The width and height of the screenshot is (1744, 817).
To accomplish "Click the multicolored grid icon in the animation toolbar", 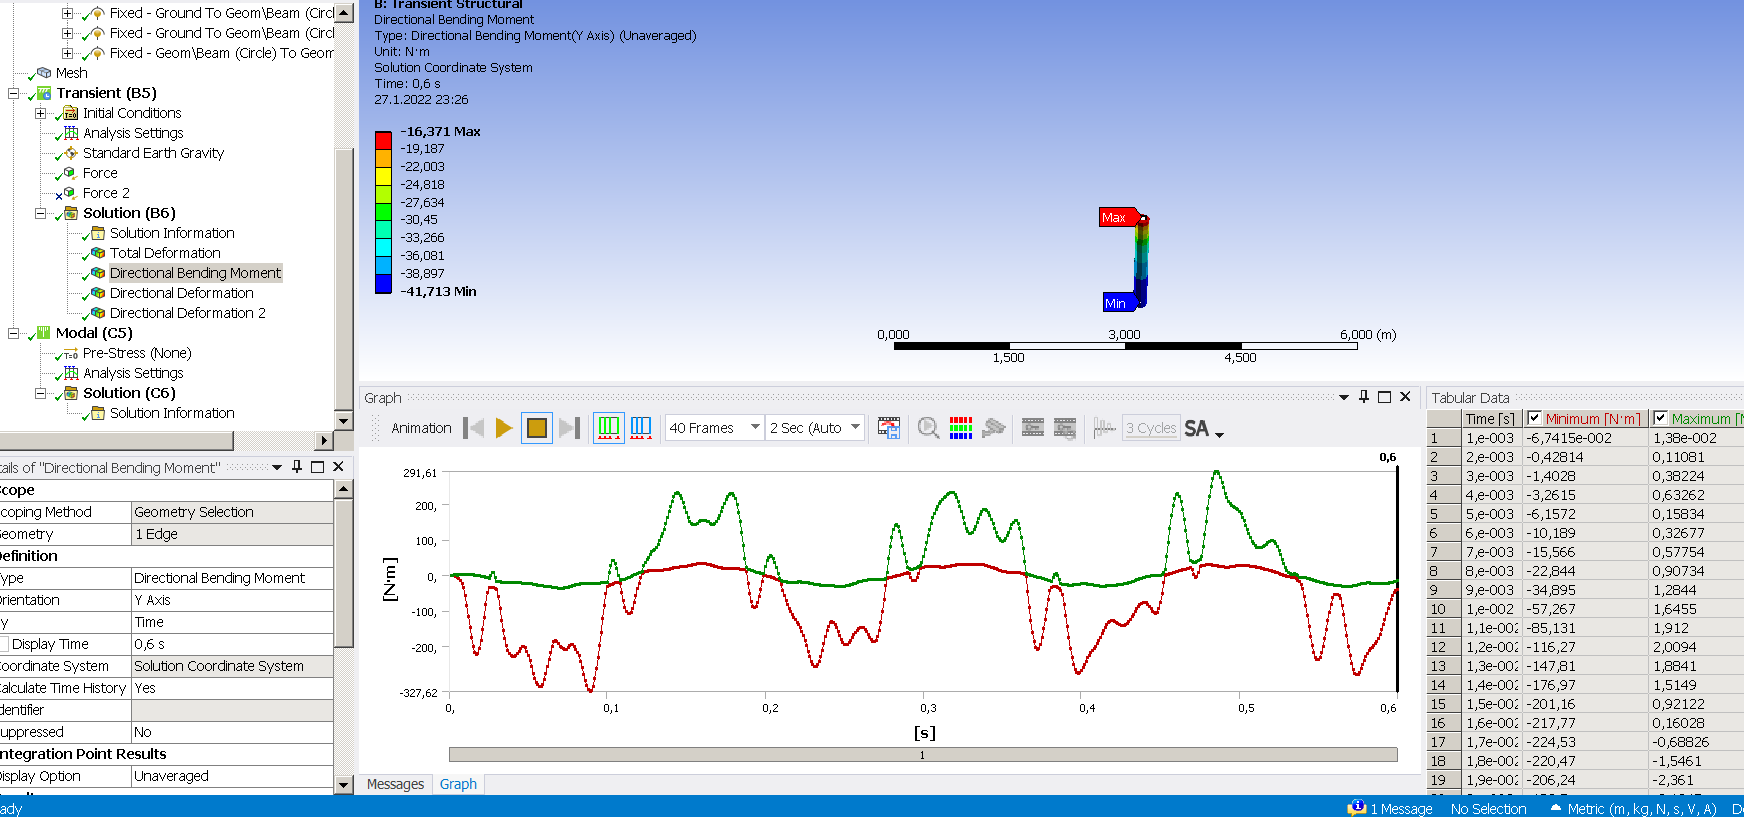I will click(961, 428).
